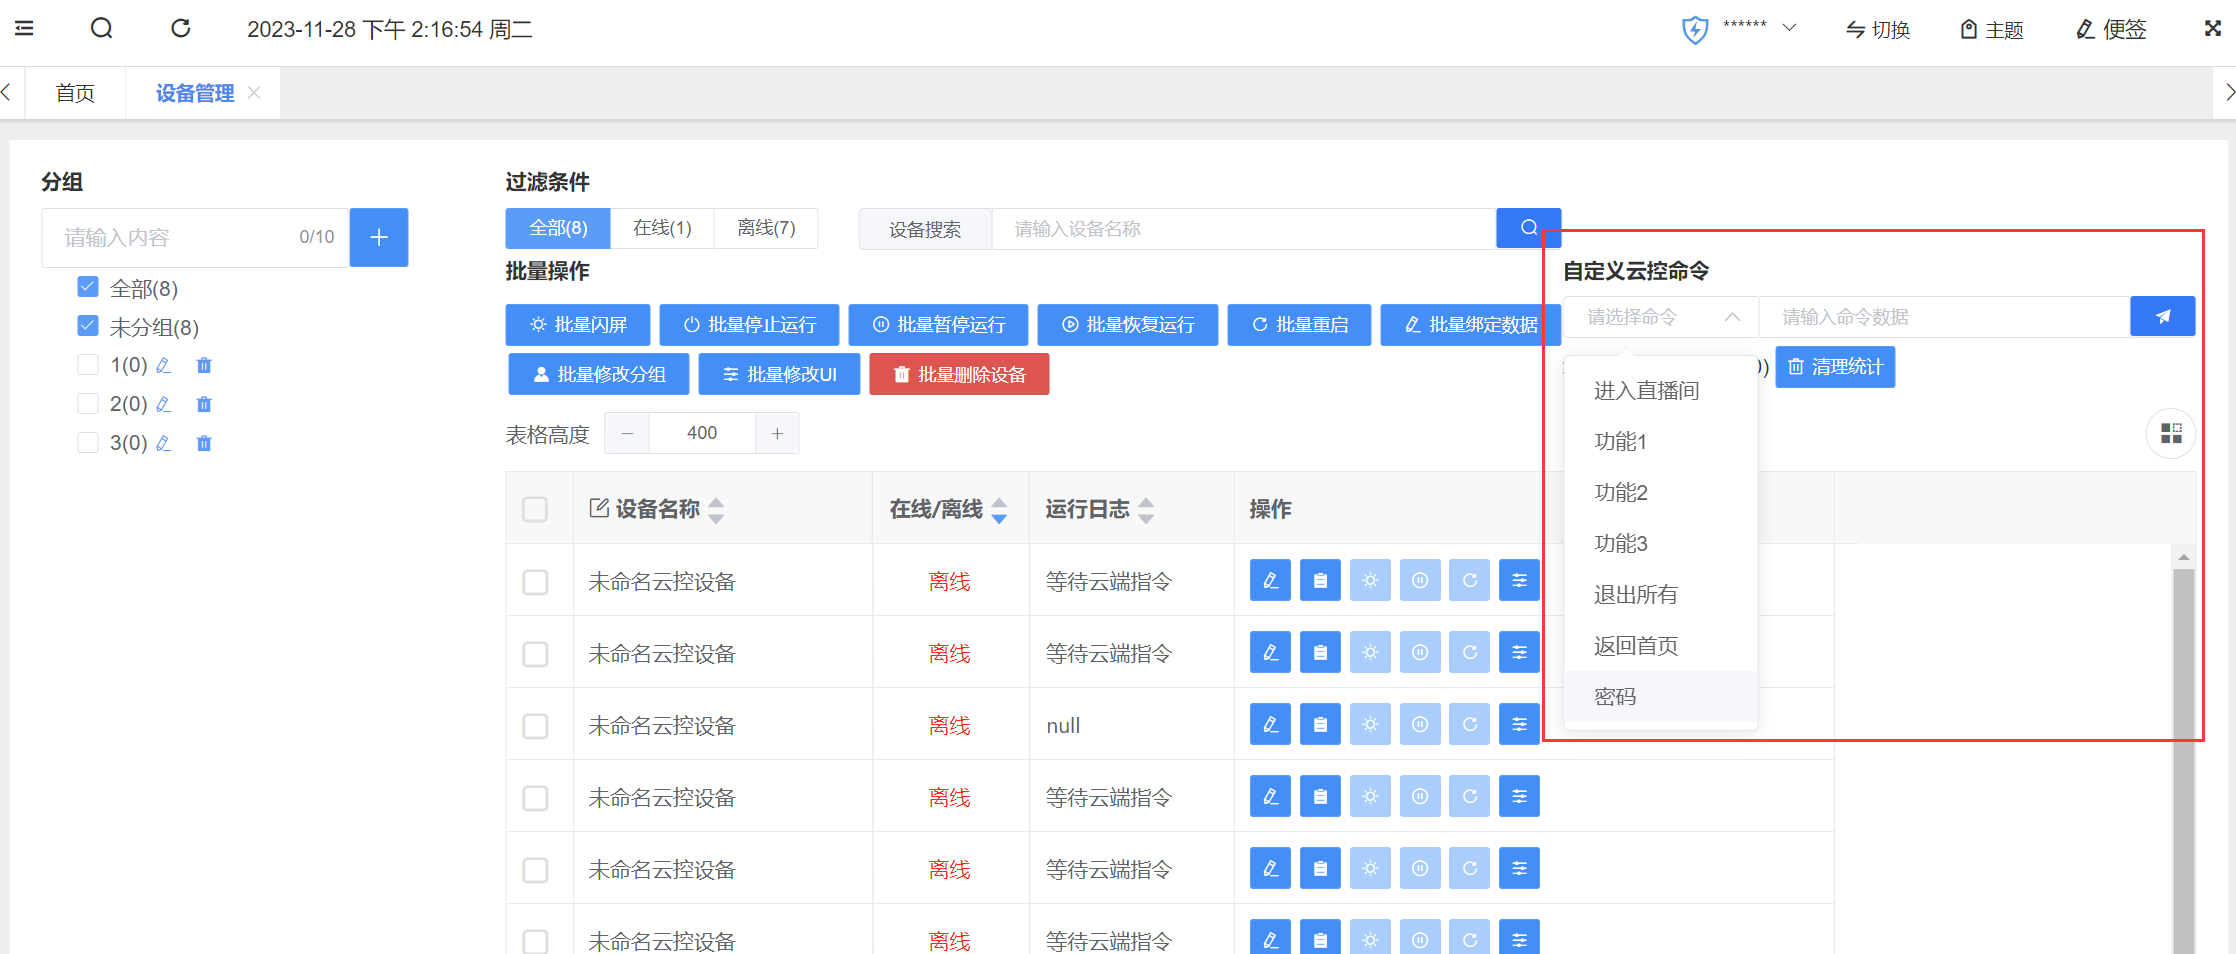
Task: Click the refresh icon in top bar
Action: (181, 28)
